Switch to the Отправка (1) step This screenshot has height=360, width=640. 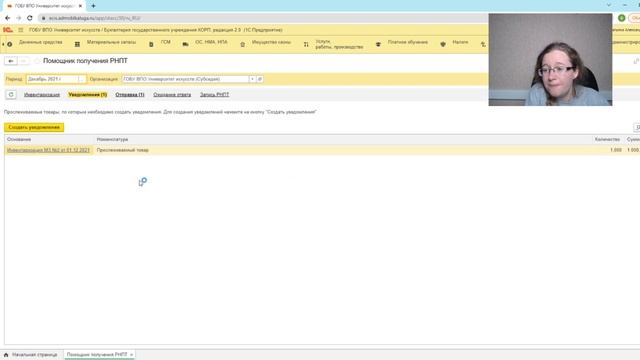pos(130,95)
